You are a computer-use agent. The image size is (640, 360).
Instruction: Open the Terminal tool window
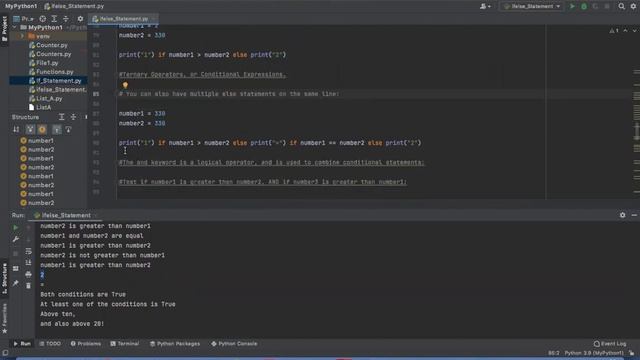pyautogui.click(x=124, y=344)
